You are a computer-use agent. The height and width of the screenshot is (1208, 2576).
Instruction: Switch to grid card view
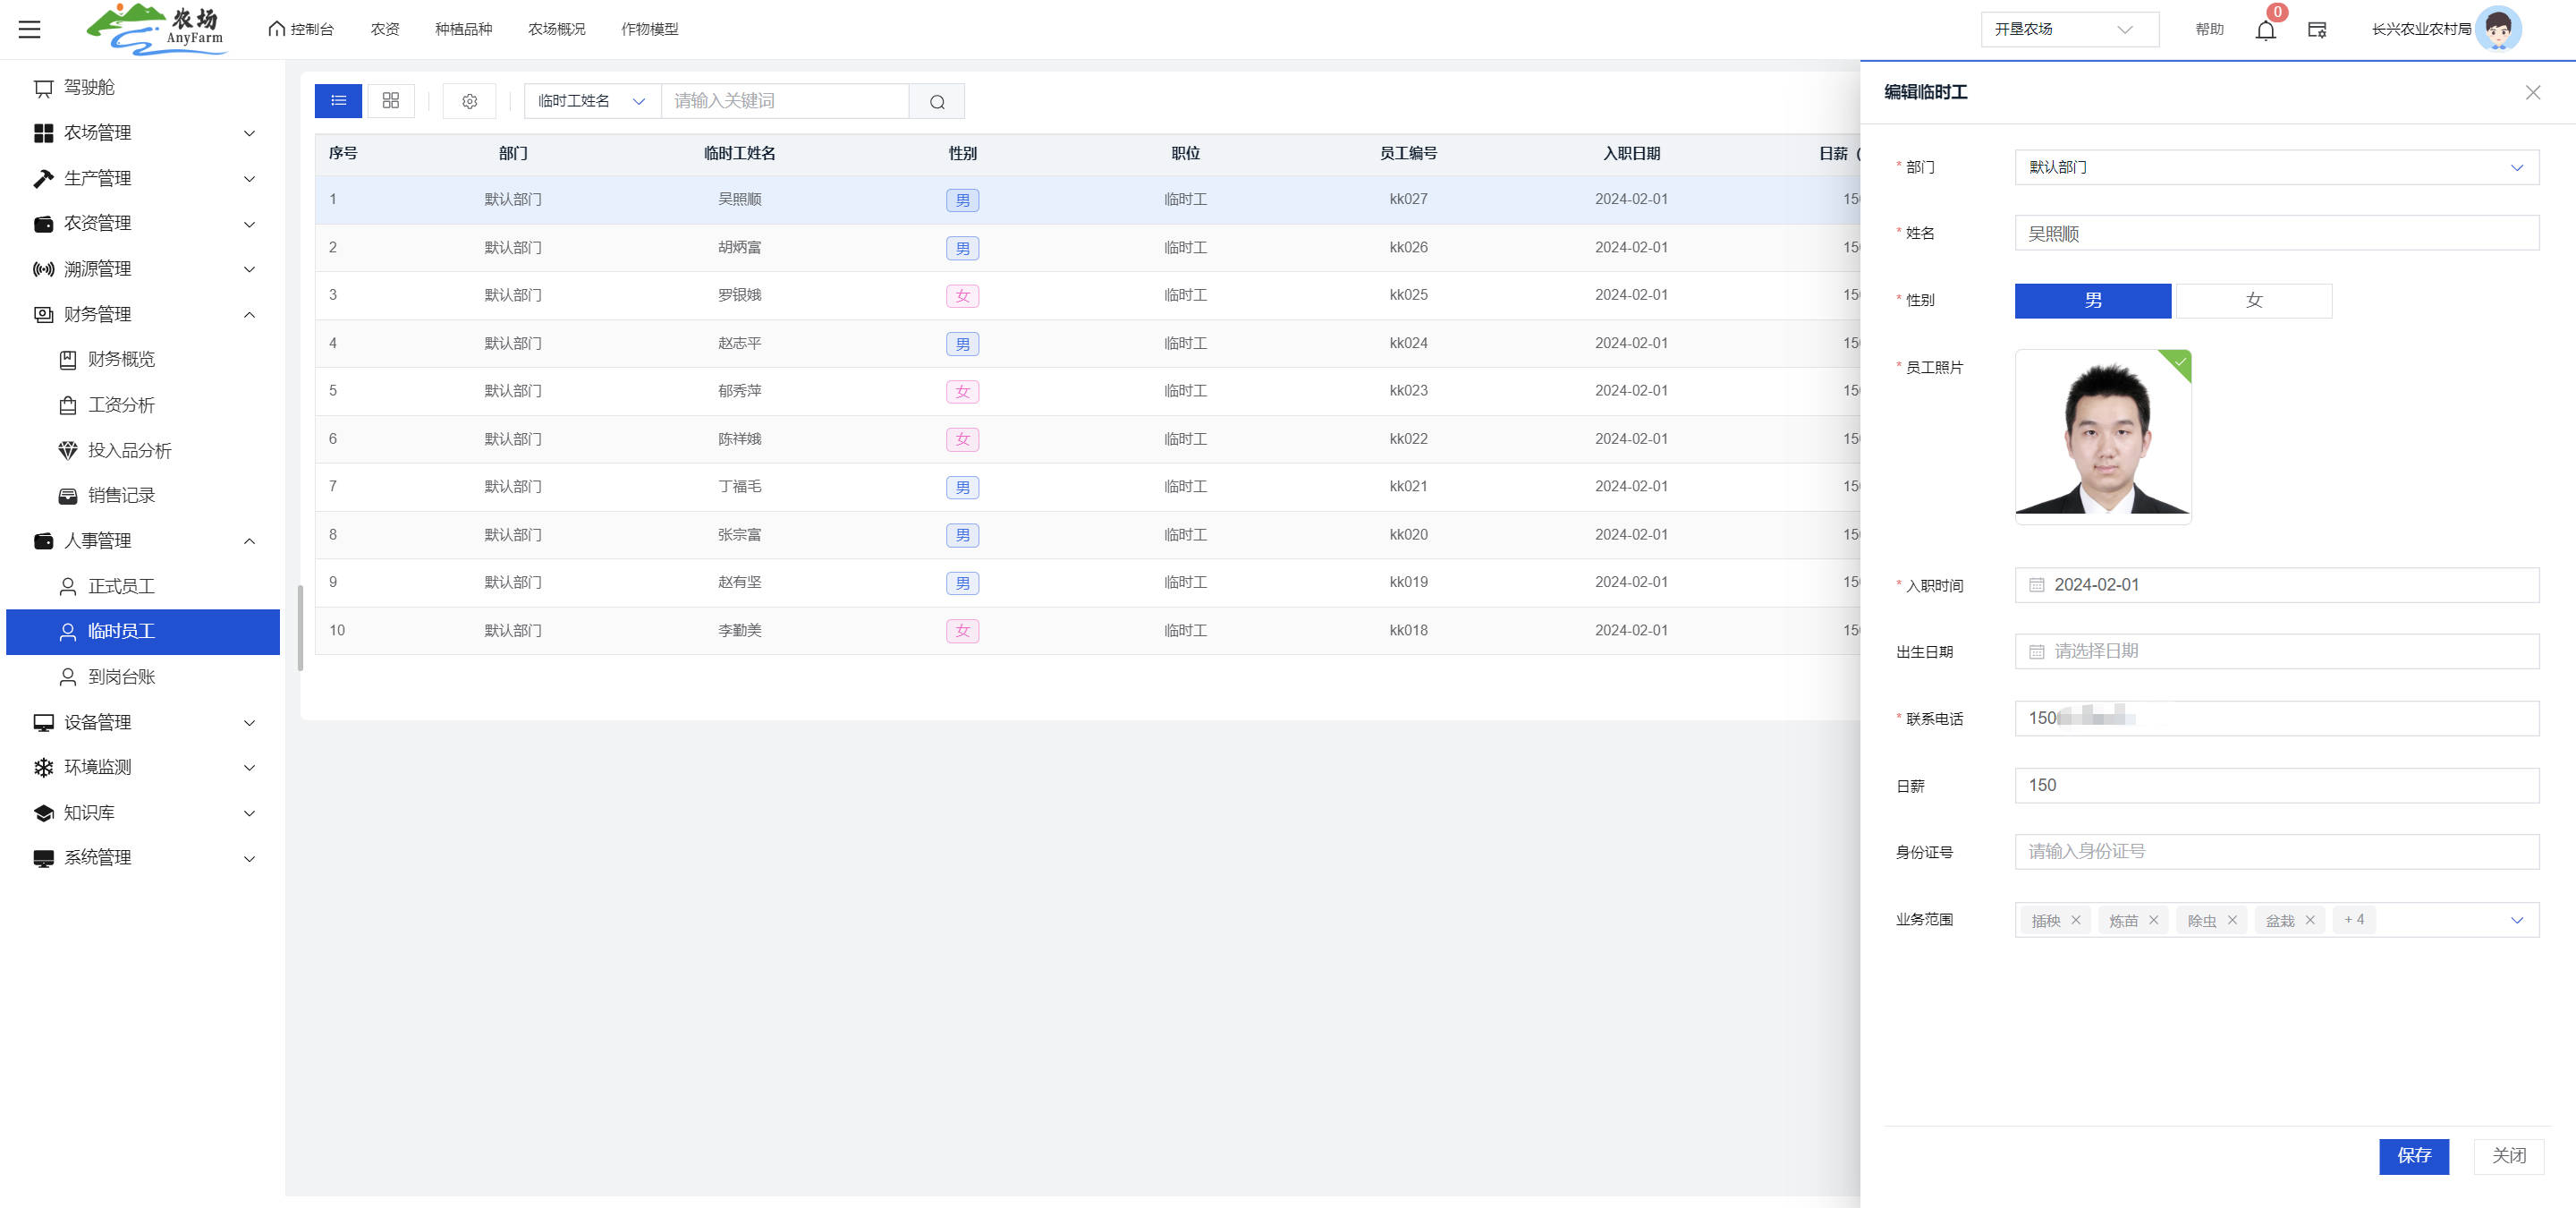tap(391, 100)
